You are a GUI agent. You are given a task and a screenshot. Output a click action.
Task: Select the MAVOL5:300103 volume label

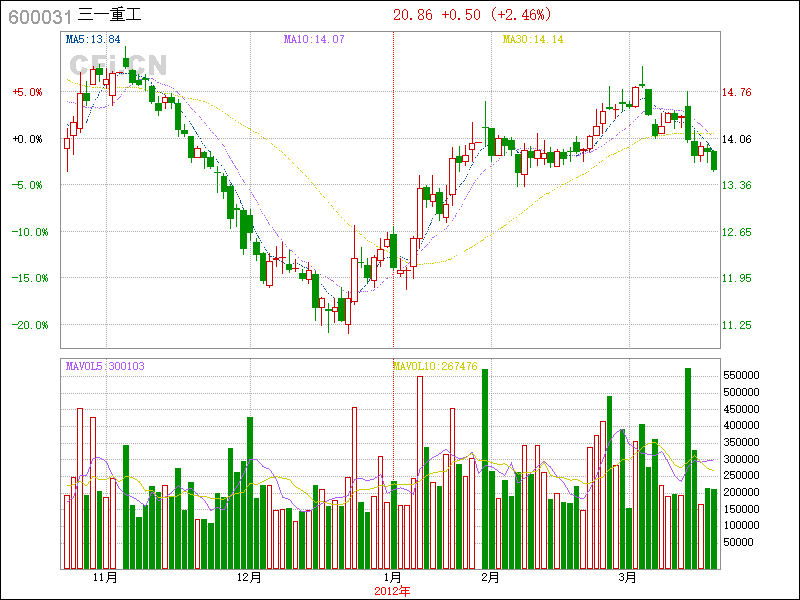[104, 366]
